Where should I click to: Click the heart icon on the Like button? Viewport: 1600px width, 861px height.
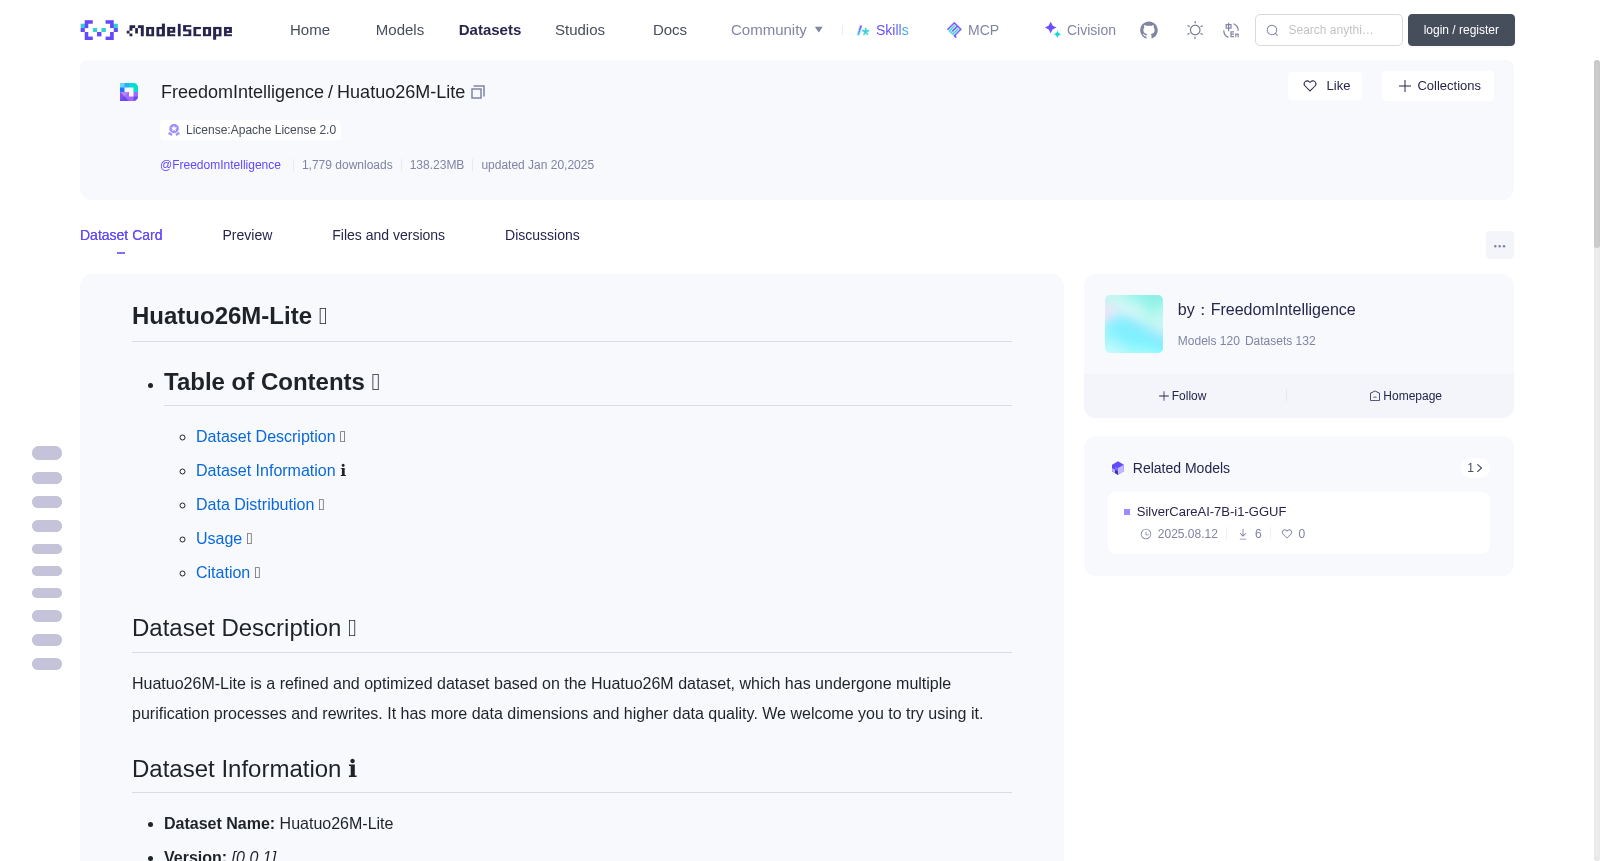tap(1310, 86)
